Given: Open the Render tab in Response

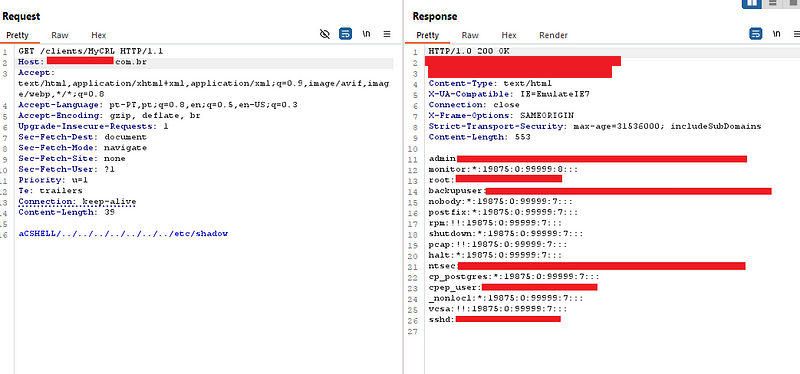Looking at the screenshot, I should 554,35.
